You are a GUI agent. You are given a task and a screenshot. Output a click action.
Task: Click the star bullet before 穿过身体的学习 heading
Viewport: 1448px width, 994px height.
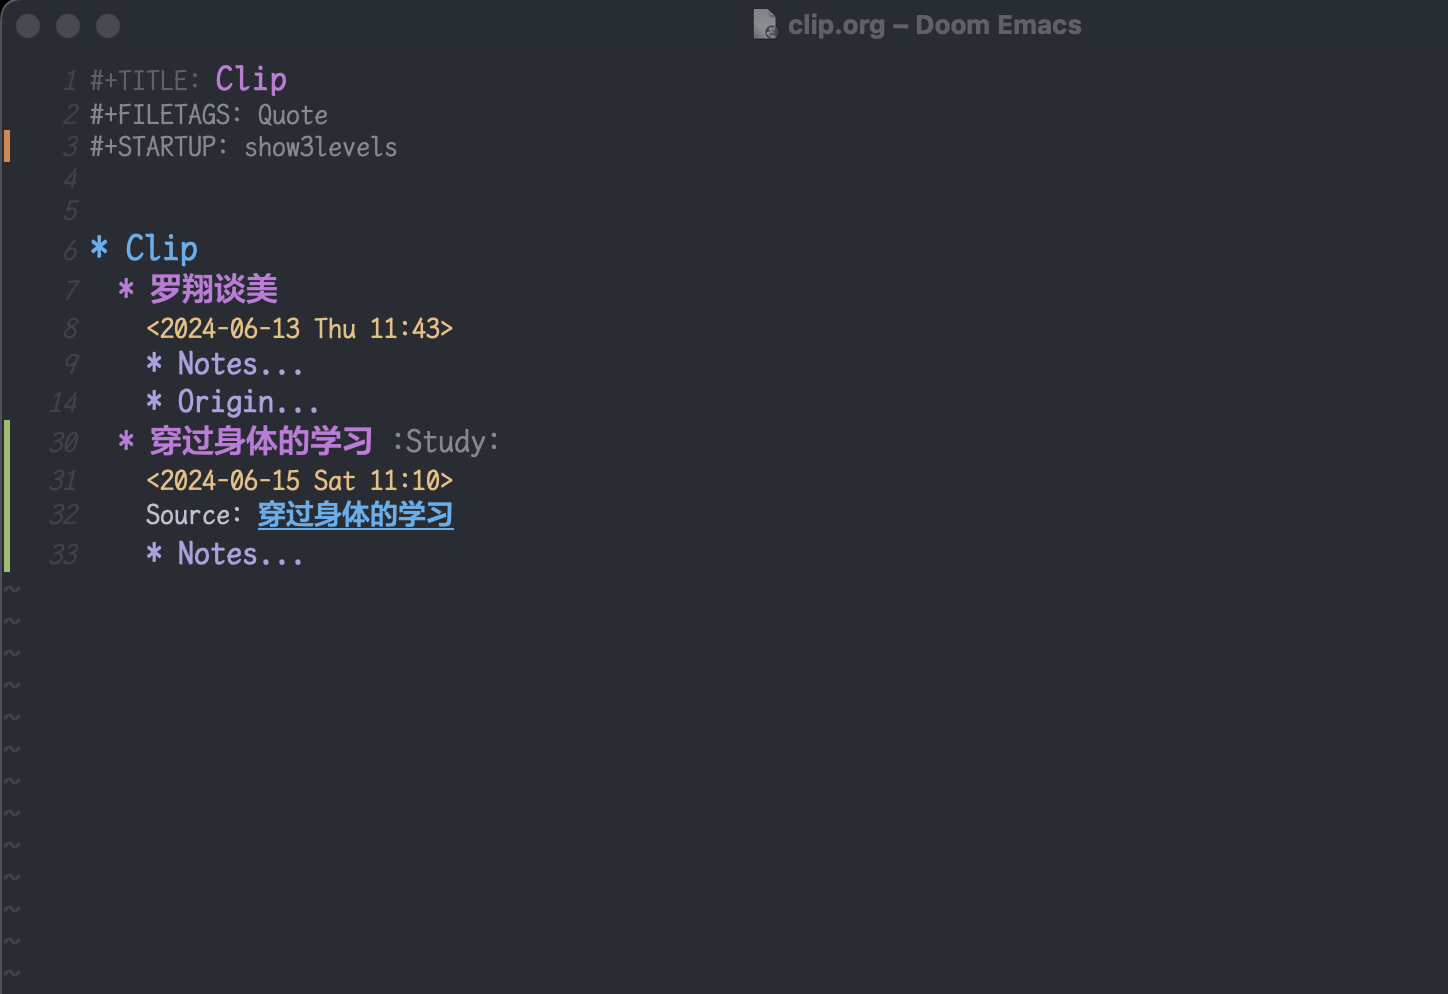click(x=126, y=441)
